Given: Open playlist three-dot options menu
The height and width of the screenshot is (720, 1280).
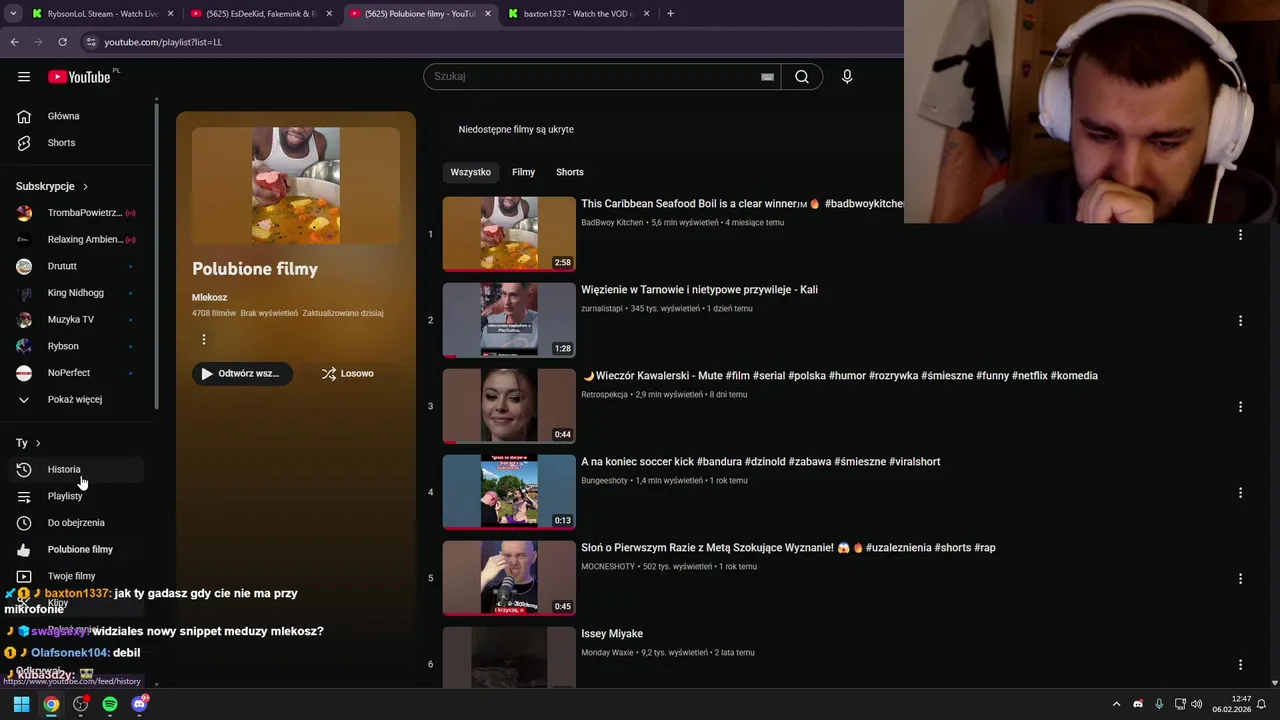Looking at the screenshot, I should [x=204, y=340].
